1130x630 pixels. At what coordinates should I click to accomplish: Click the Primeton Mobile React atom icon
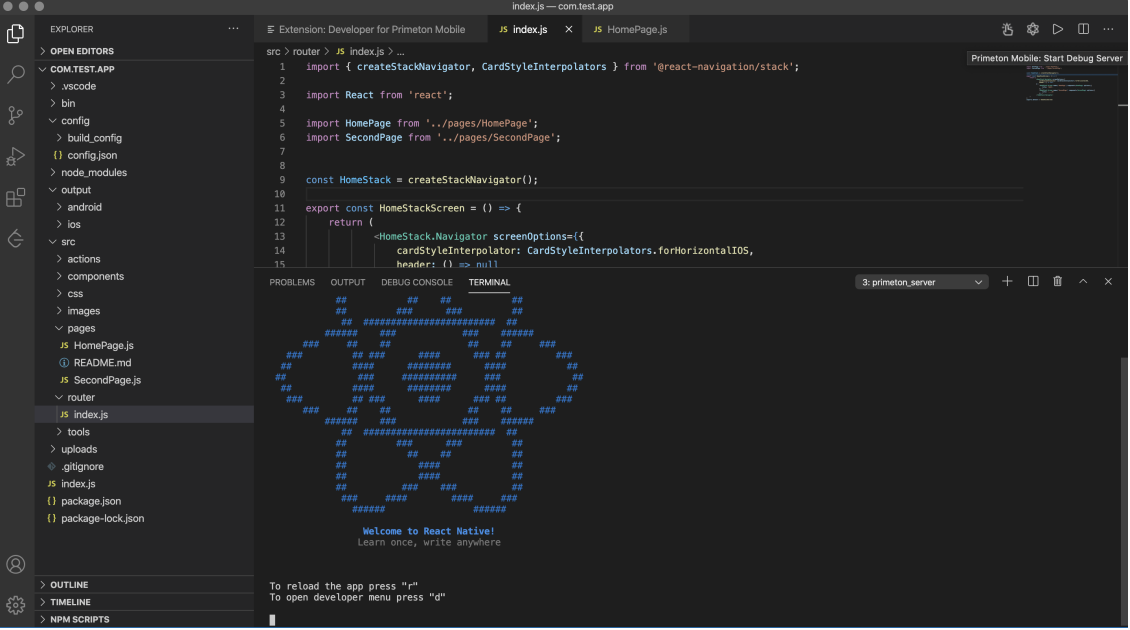coord(1033,30)
